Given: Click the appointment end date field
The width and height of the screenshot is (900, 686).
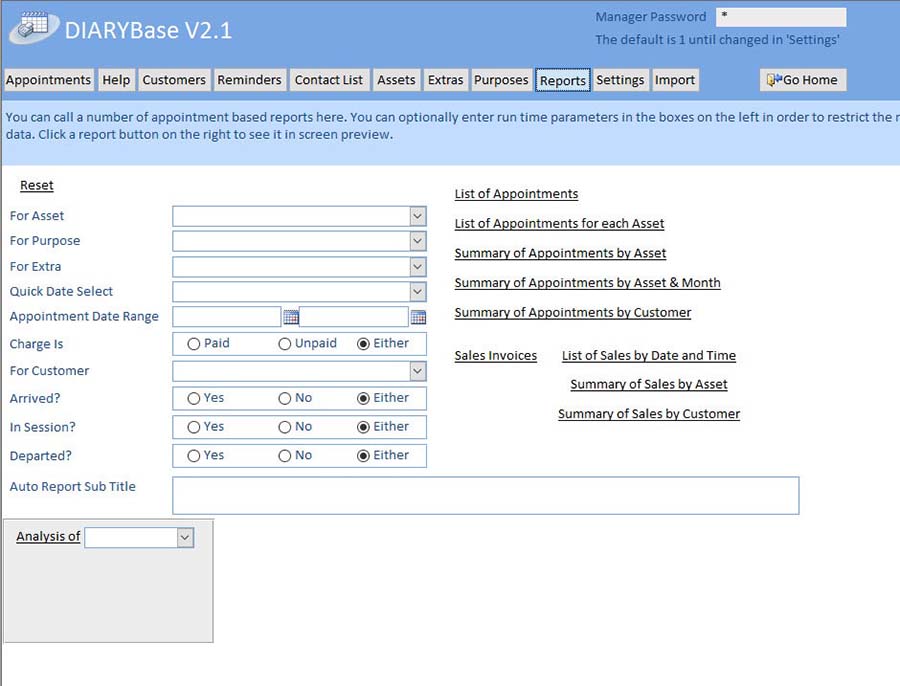Looking at the screenshot, I should pyautogui.click(x=354, y=317).
